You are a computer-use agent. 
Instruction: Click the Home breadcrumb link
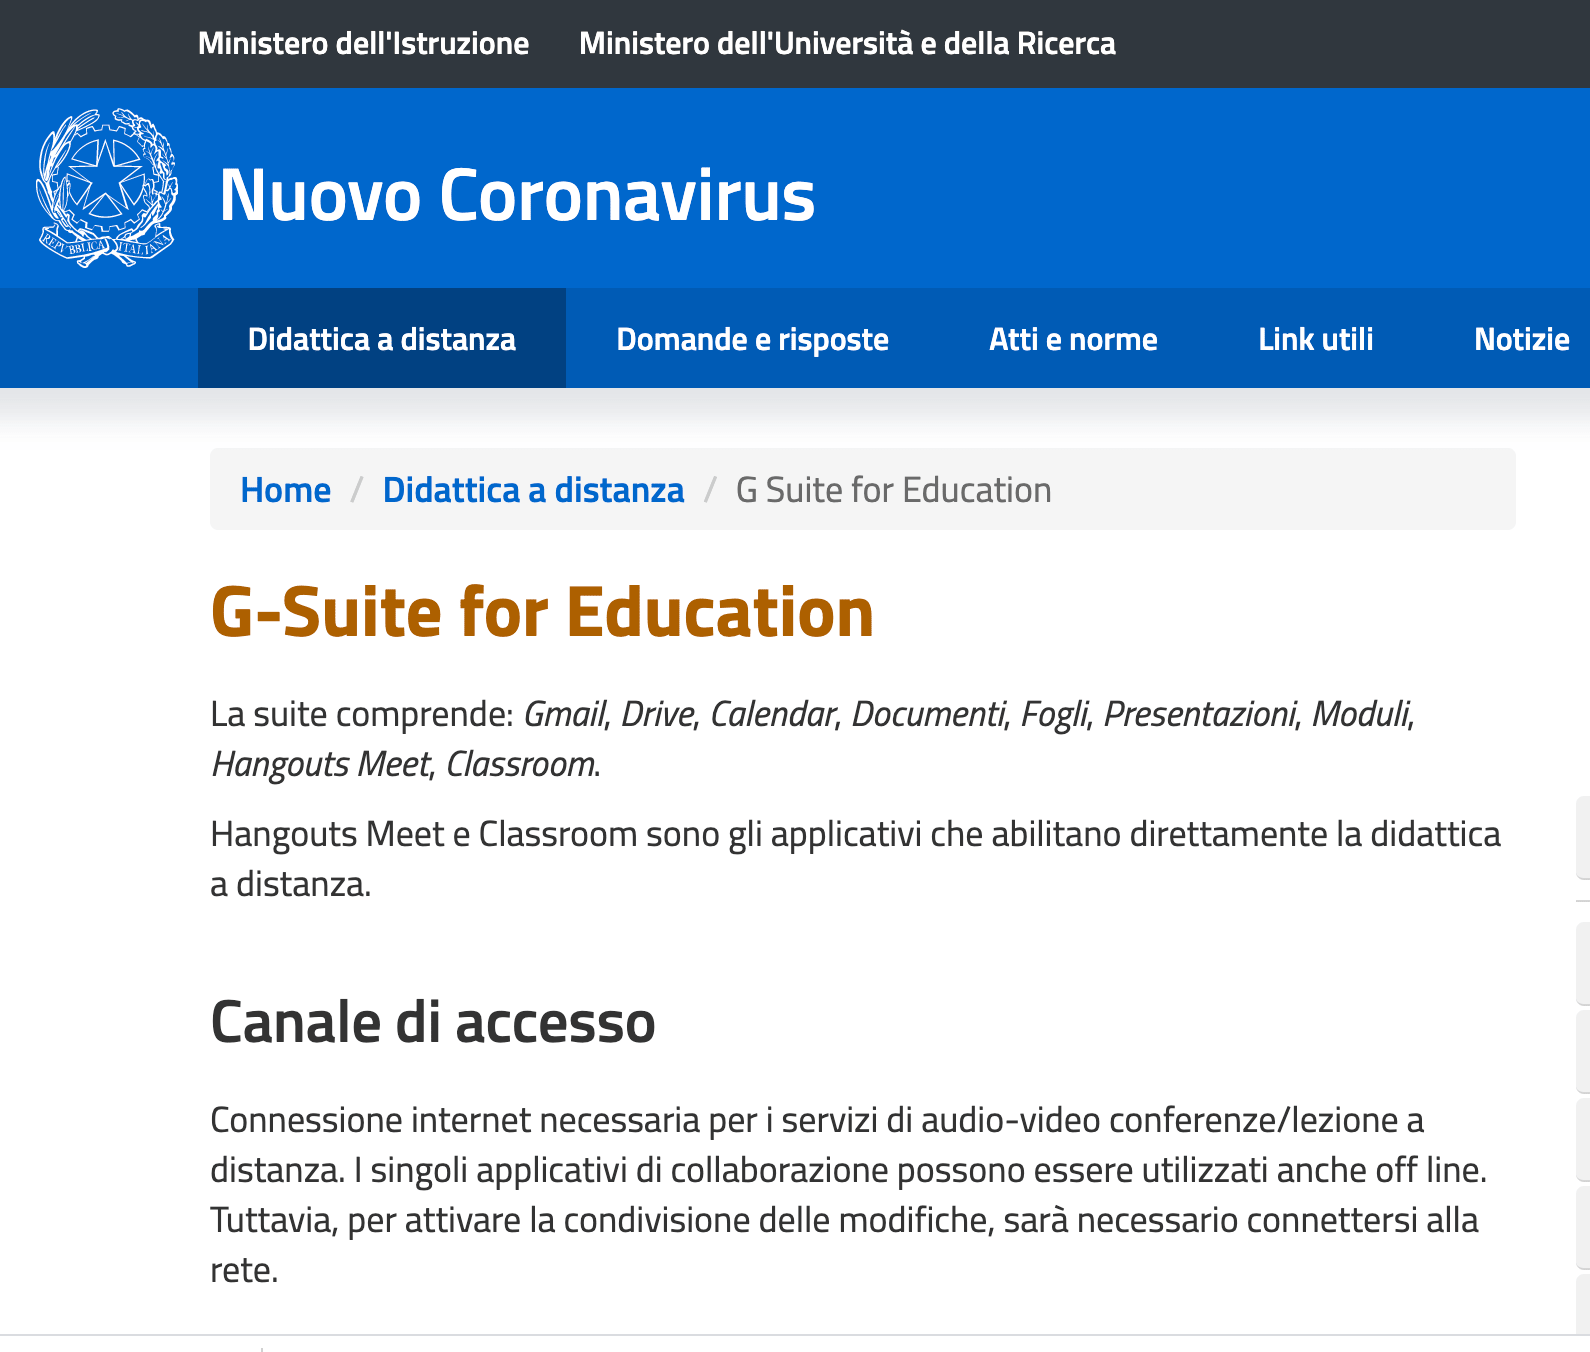click(286, 490)
